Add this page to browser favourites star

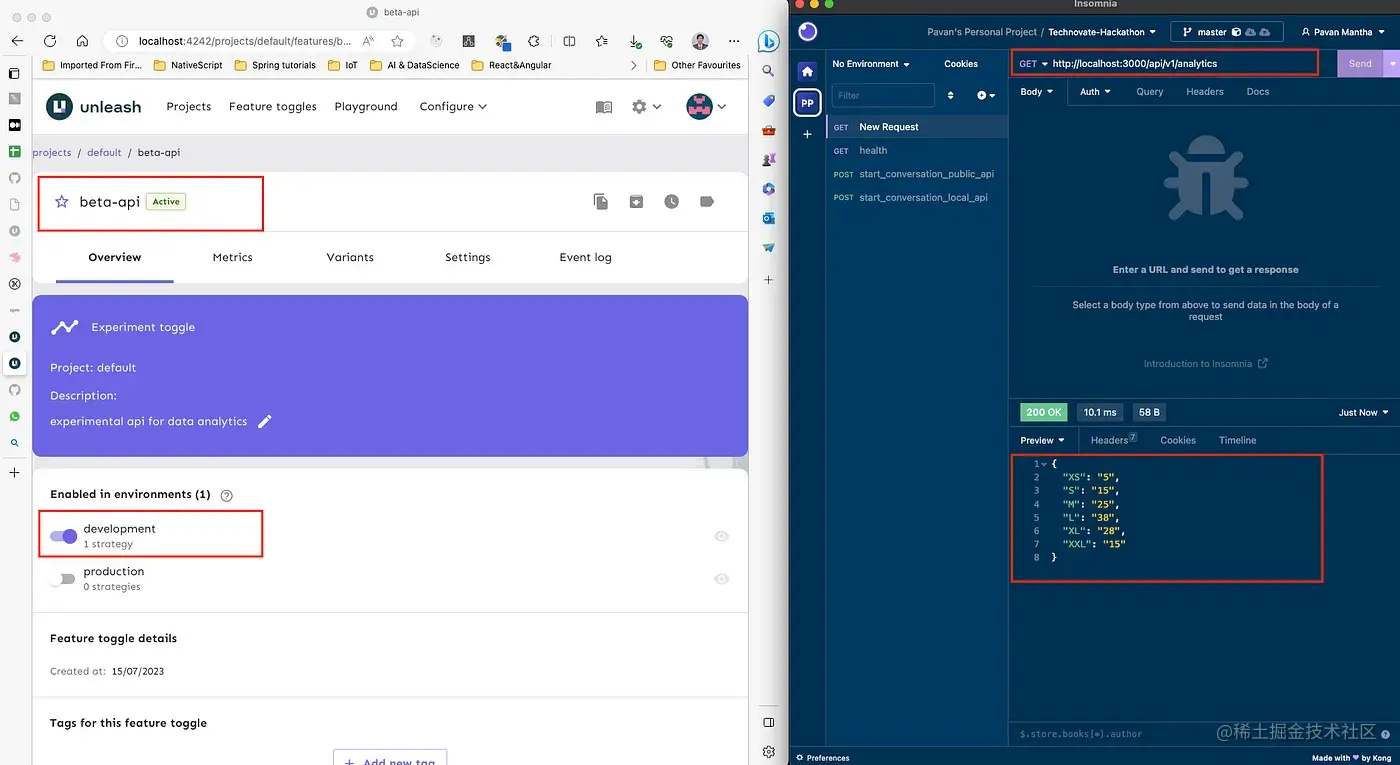click(x=397, y=41)
